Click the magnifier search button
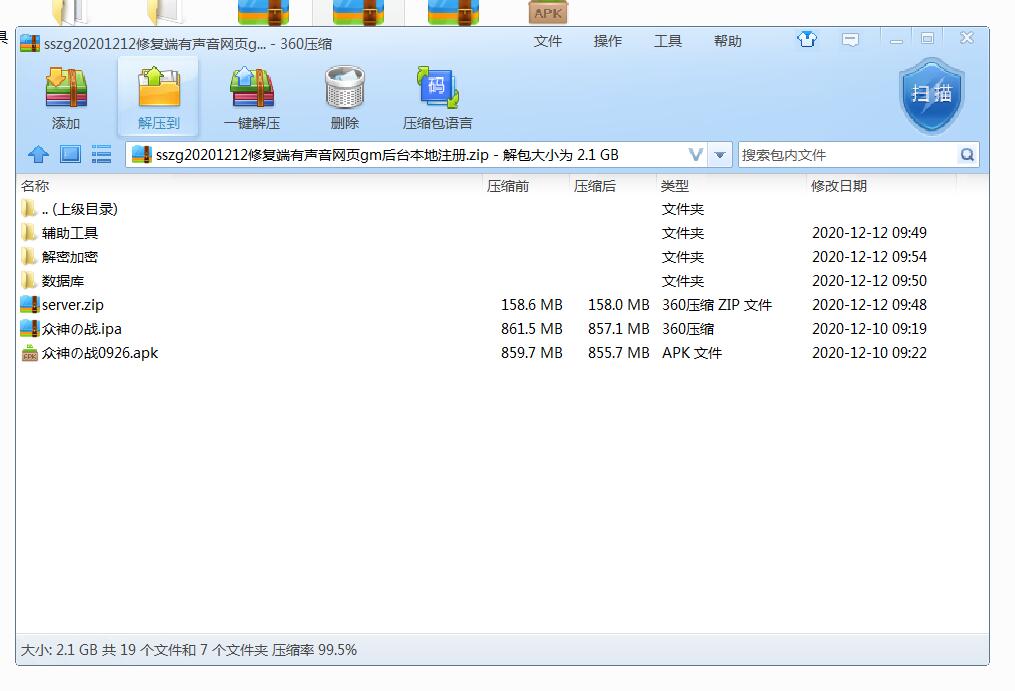This screenshot has height=691, width=1015. 967,155
